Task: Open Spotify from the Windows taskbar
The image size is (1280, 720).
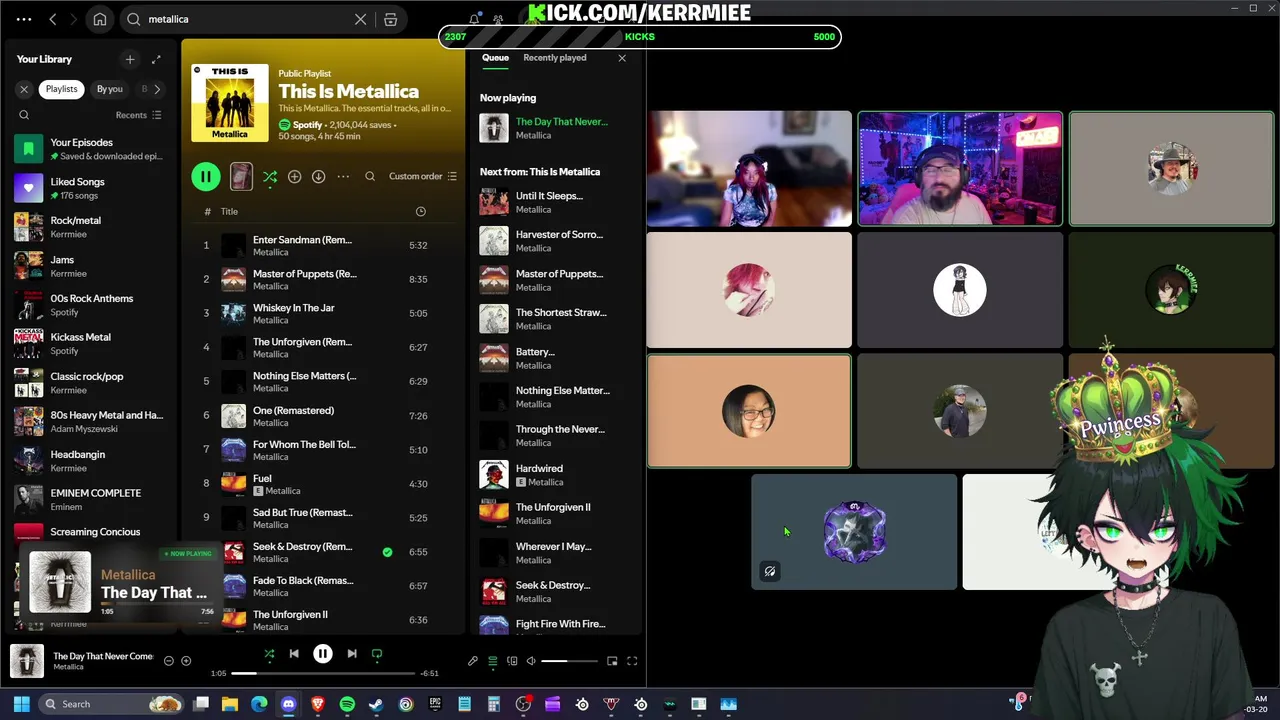Action: pos(347,704)
